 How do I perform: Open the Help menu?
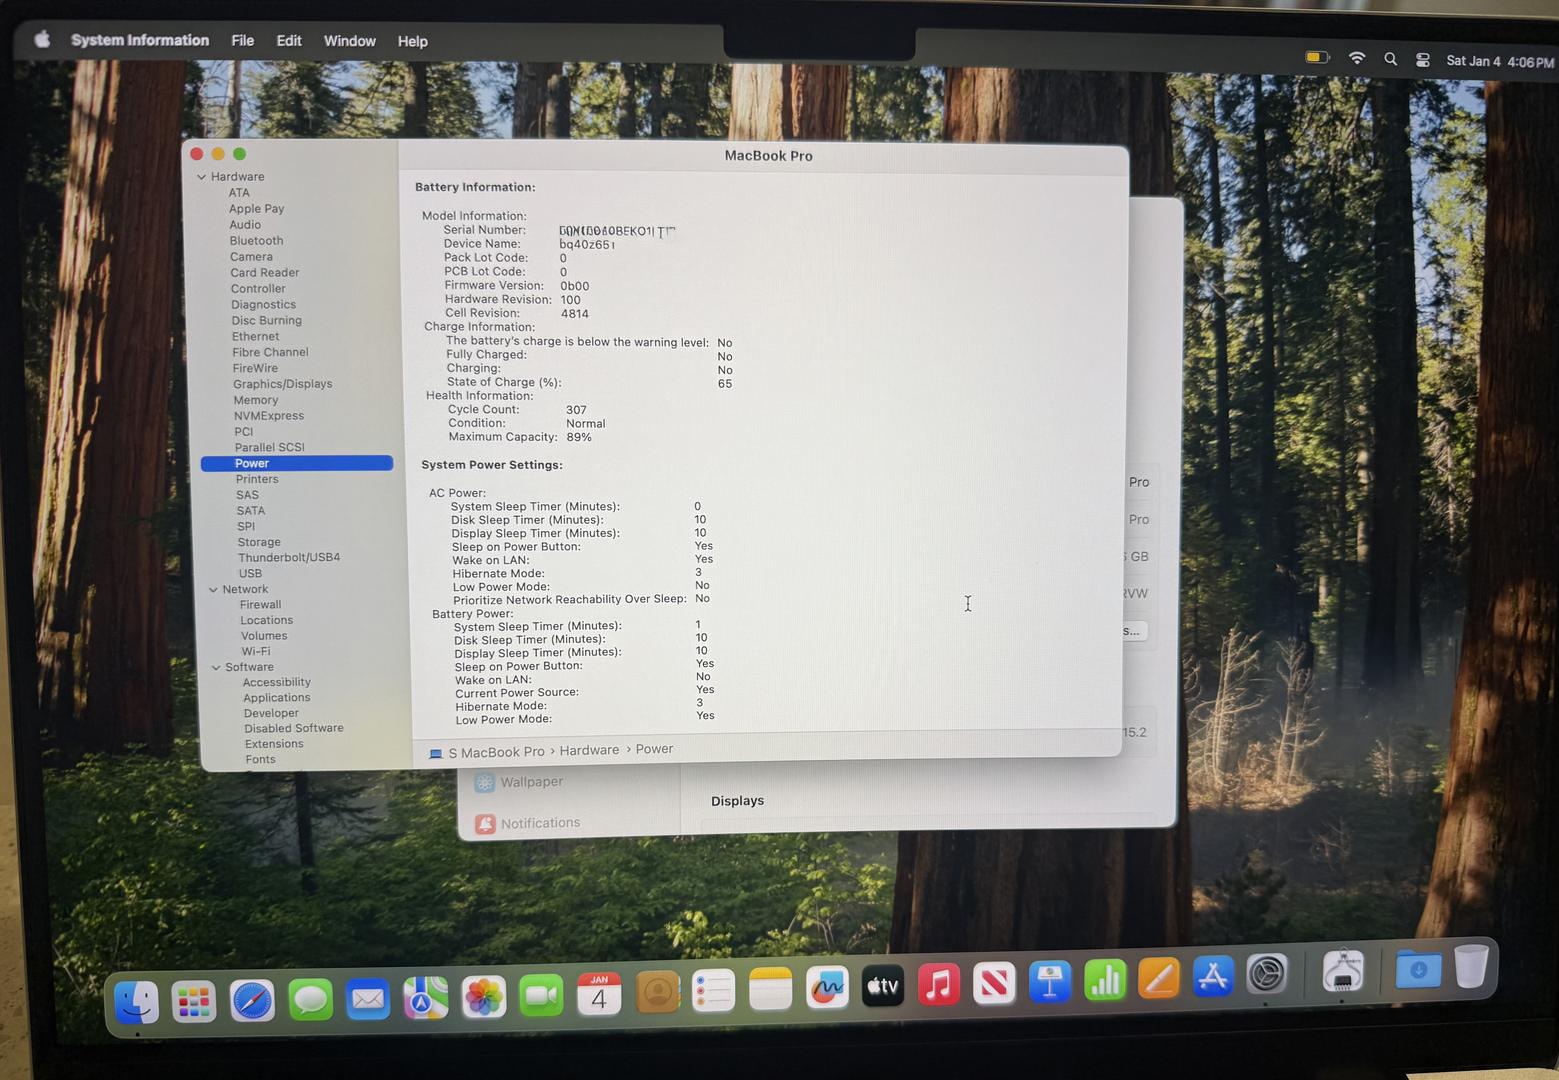point(413,42)
